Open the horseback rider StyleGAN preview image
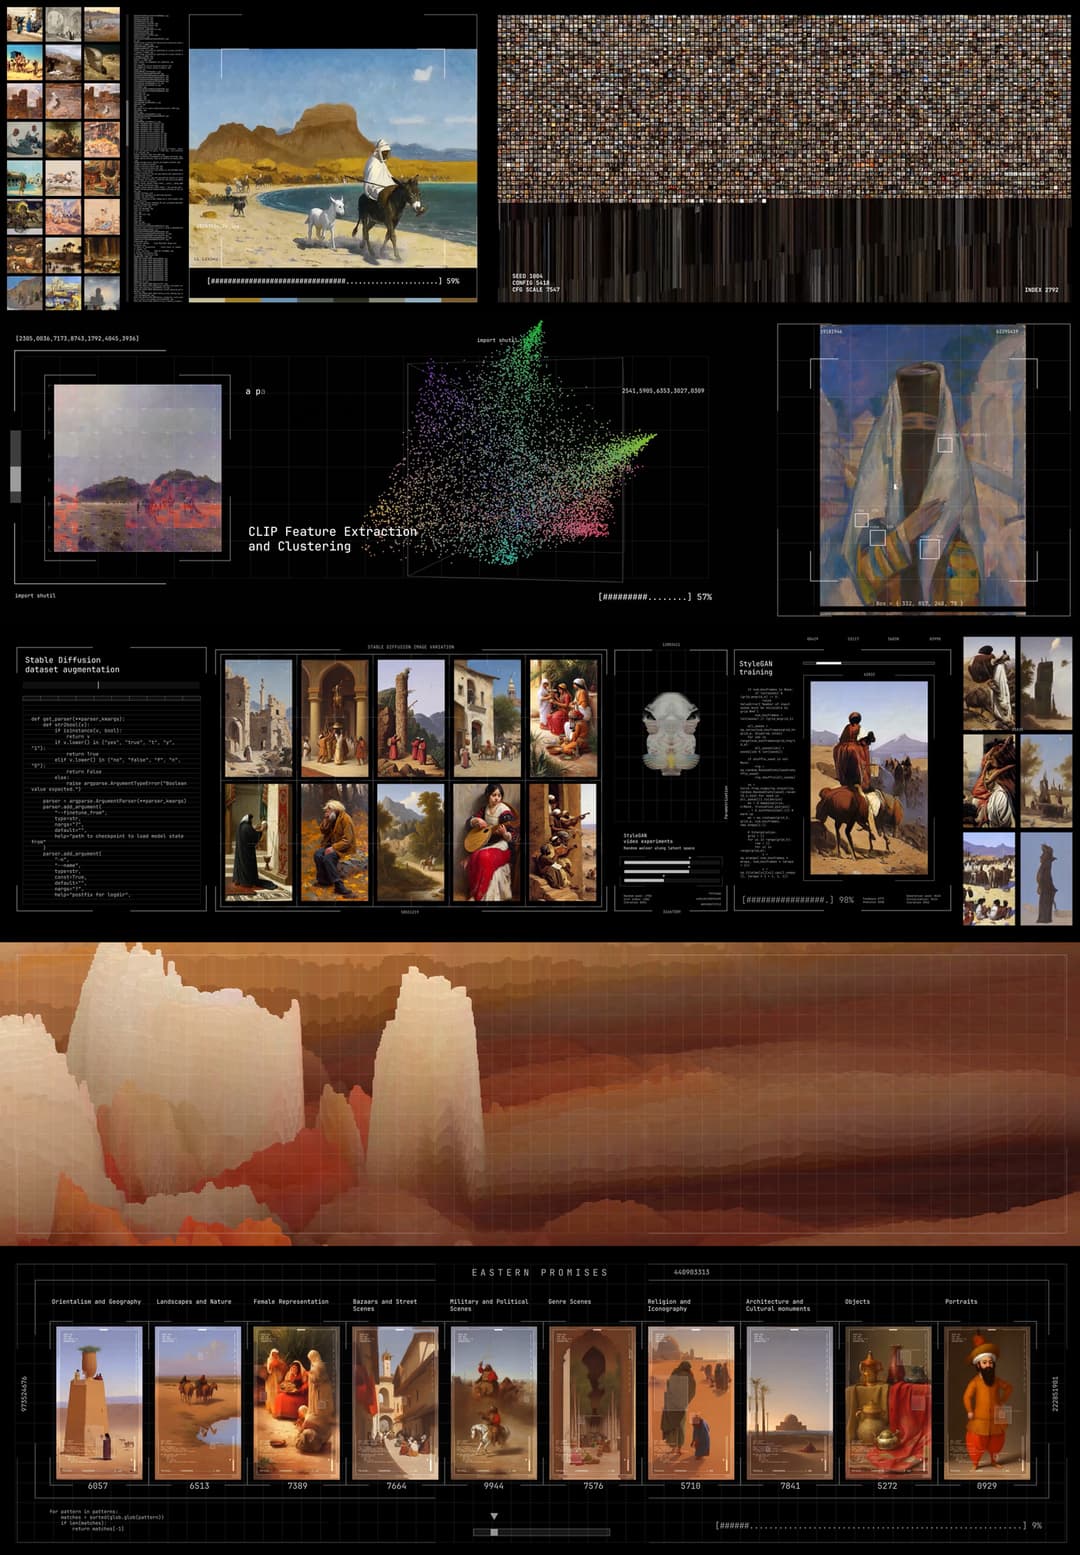The width and height of the screenshot is (1080, 1555). (869, 779)
